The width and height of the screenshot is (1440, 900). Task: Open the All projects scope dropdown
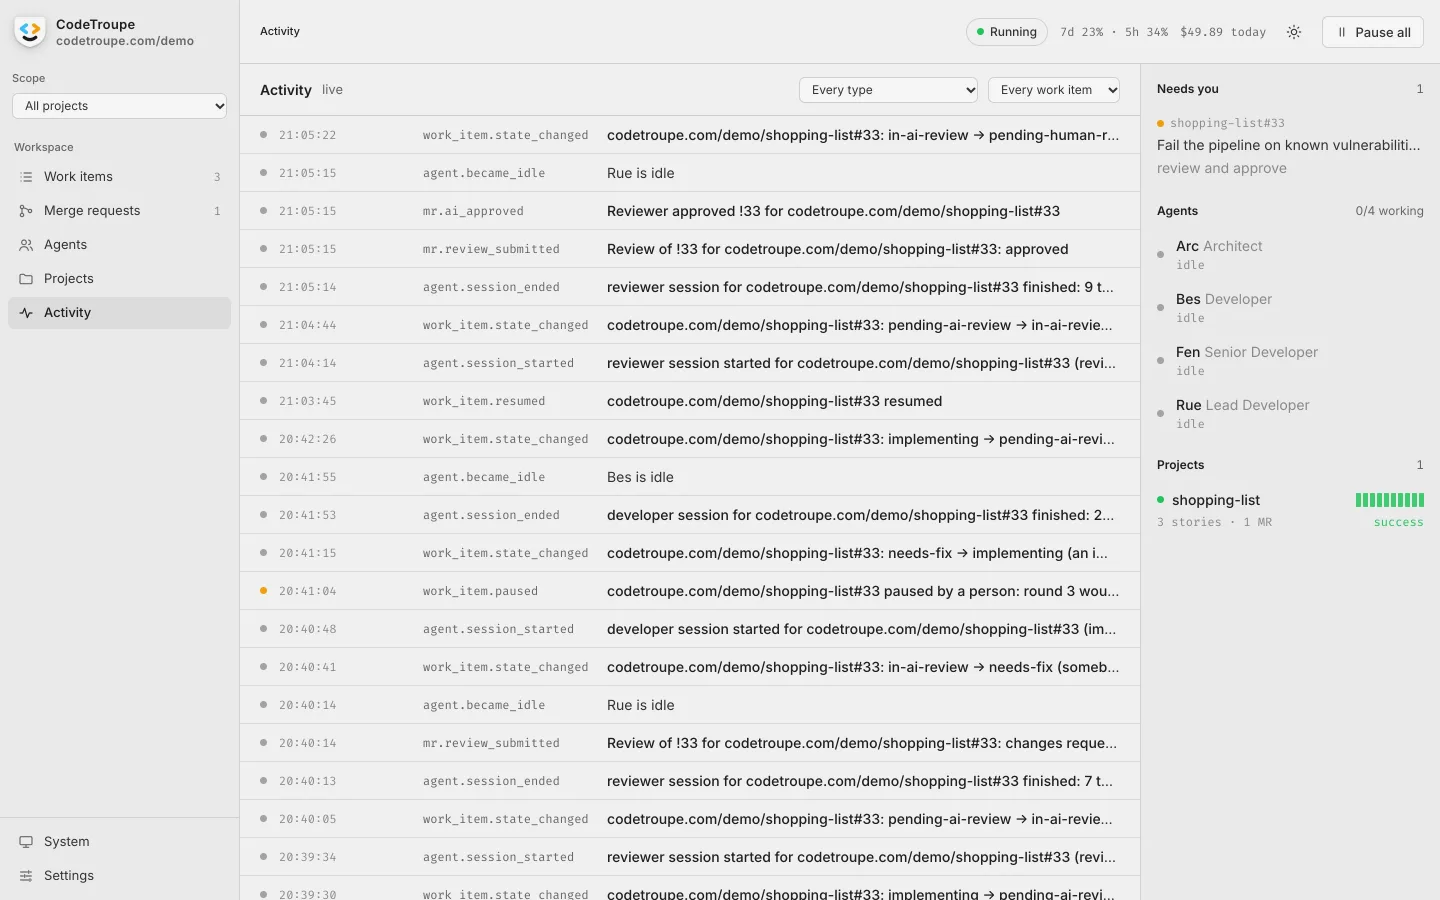point(120,106)
